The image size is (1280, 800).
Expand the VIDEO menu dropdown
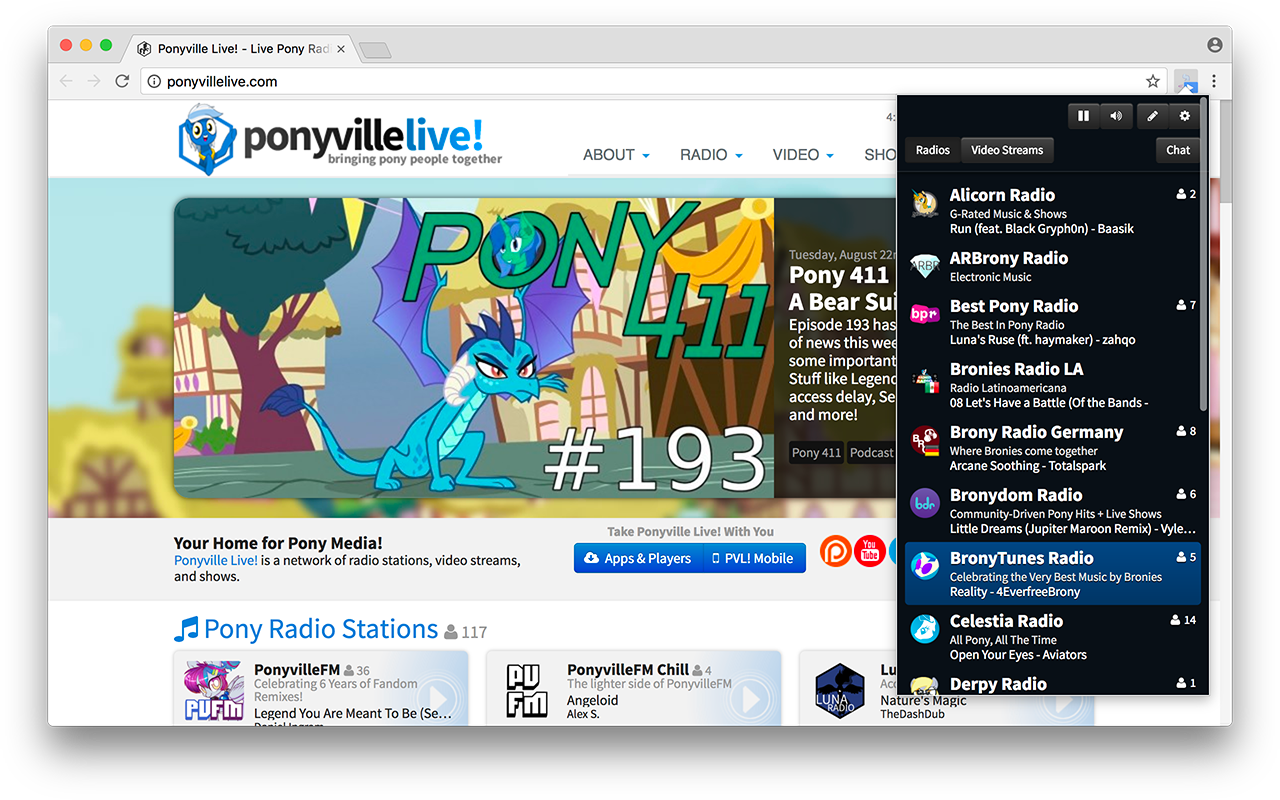pos(804,155)
